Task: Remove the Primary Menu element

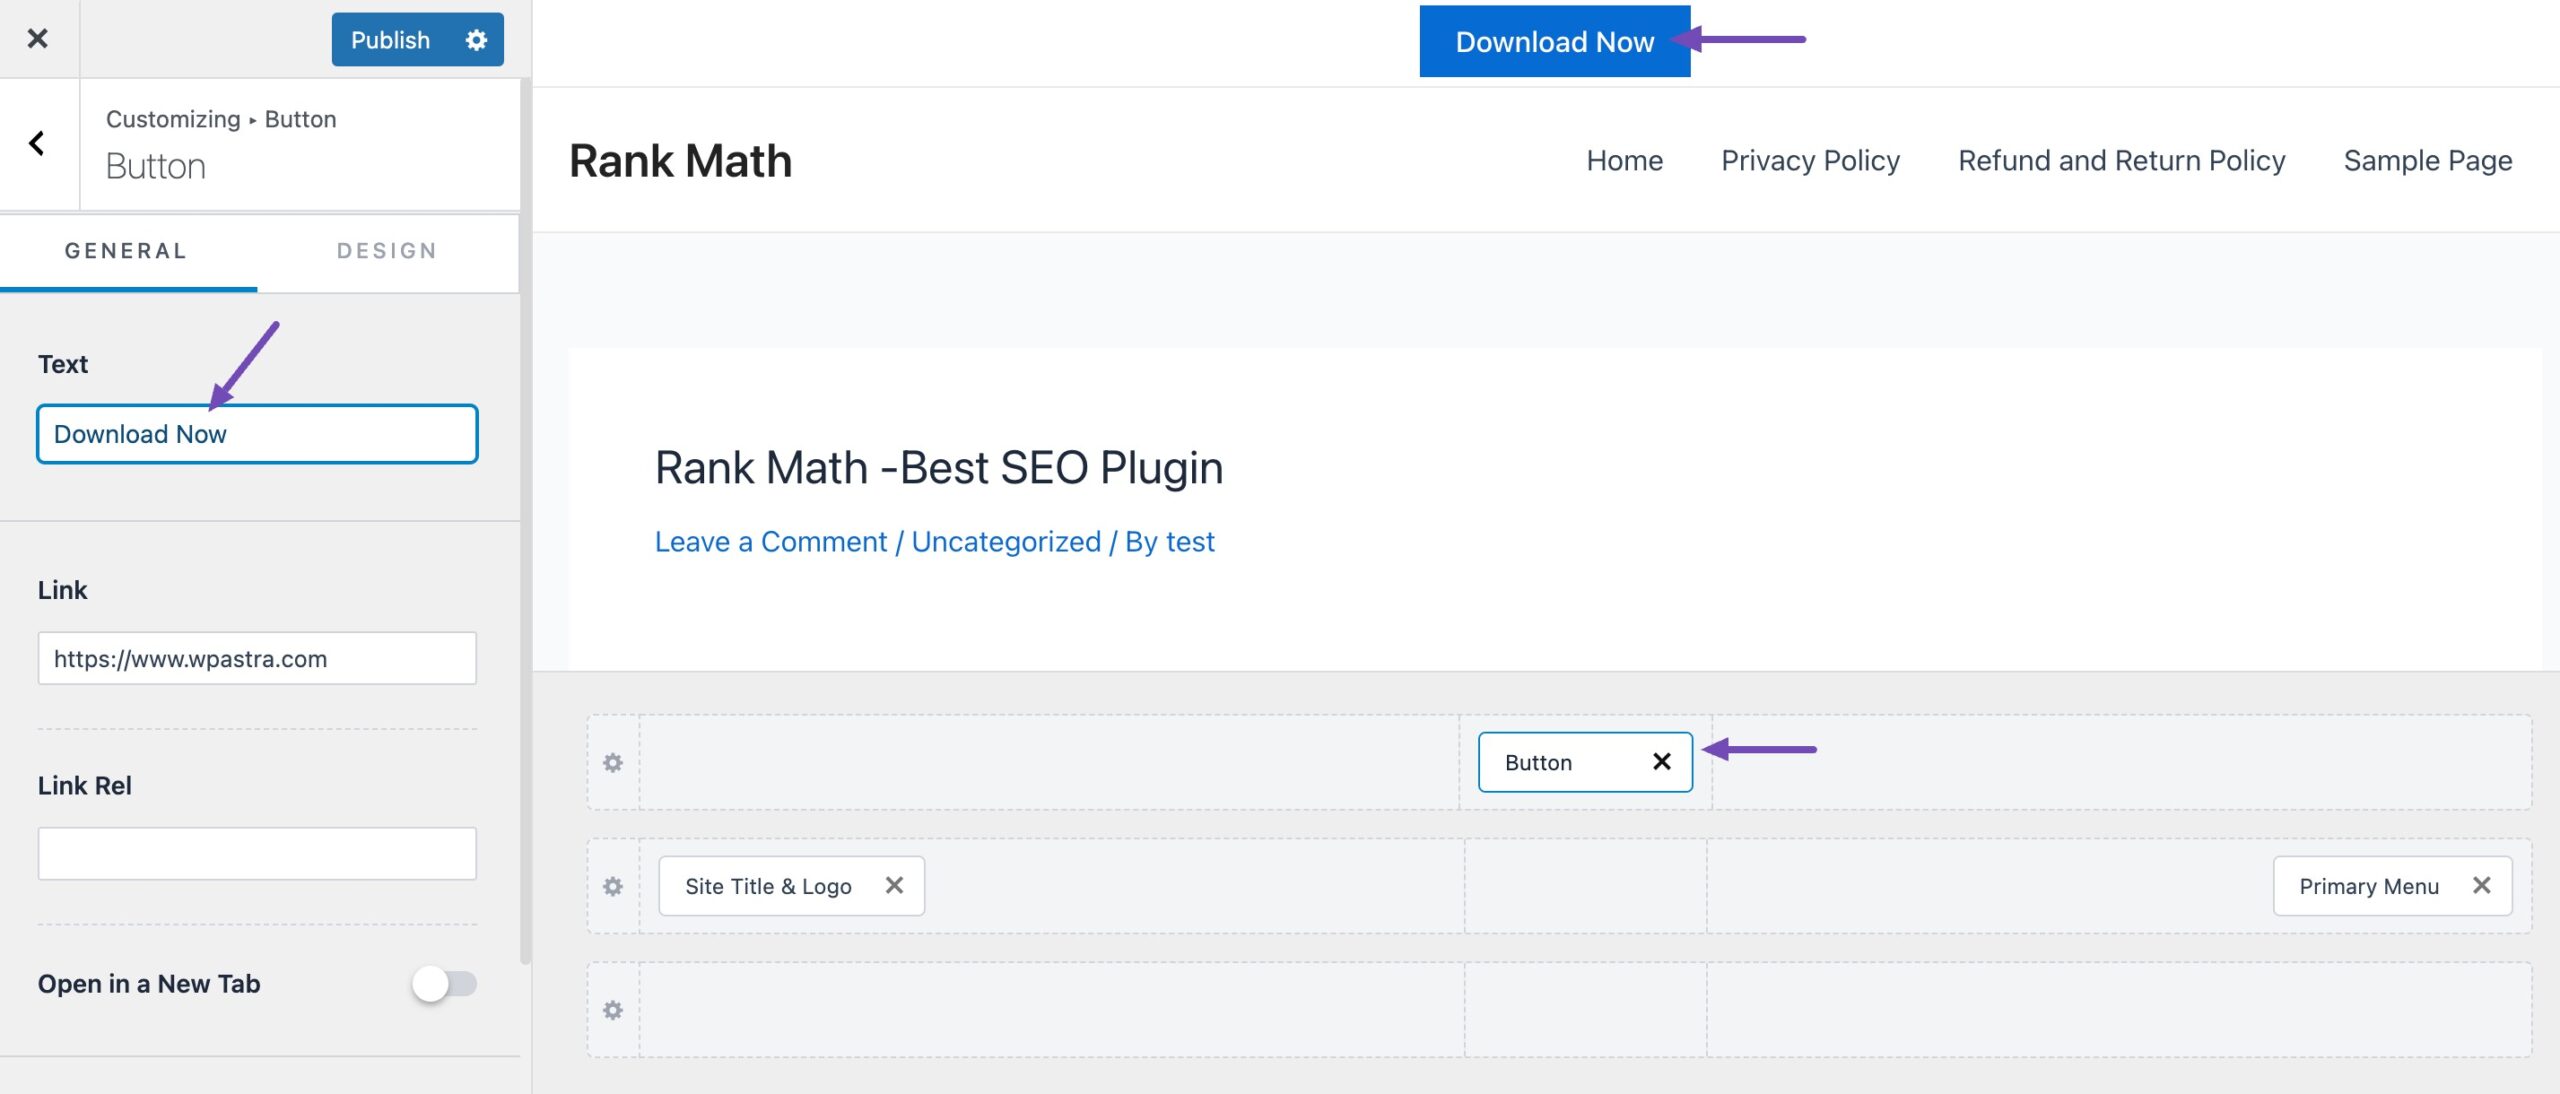Action: tap(2482, 885)
